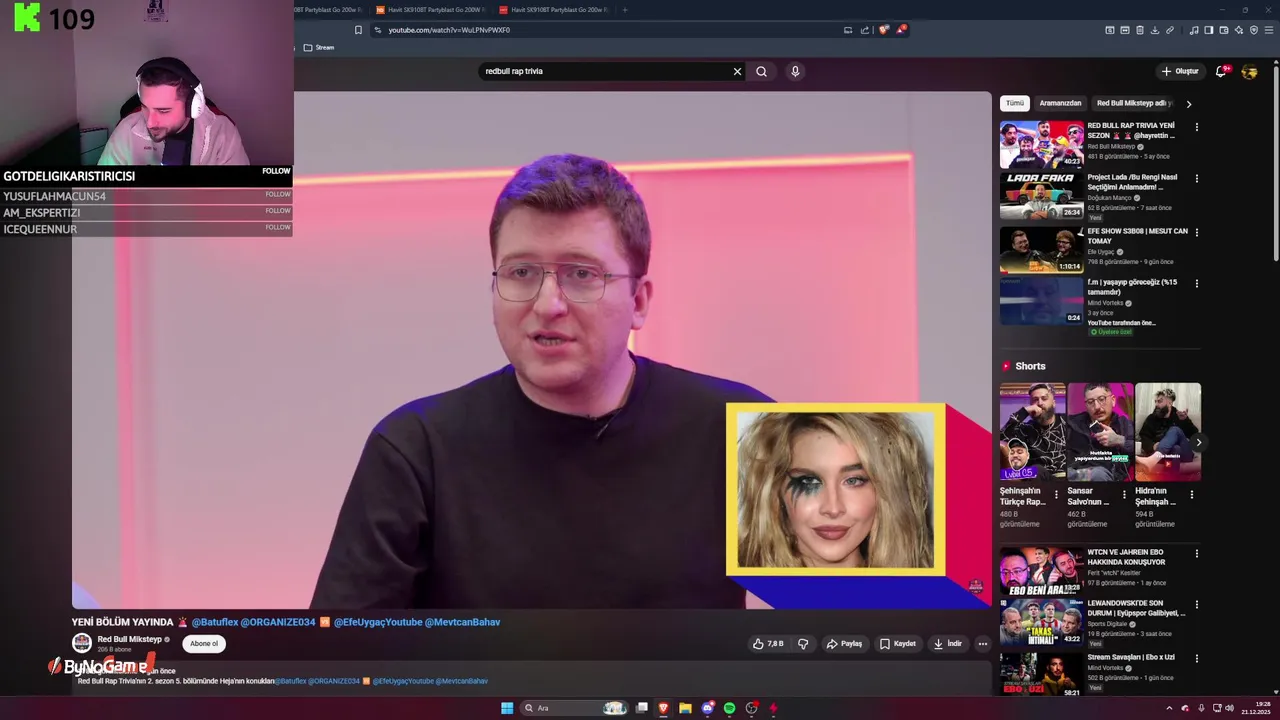The image size is (1280, 720).
Task: Show next Shorts with the arrow
Action: point(1198,442)
